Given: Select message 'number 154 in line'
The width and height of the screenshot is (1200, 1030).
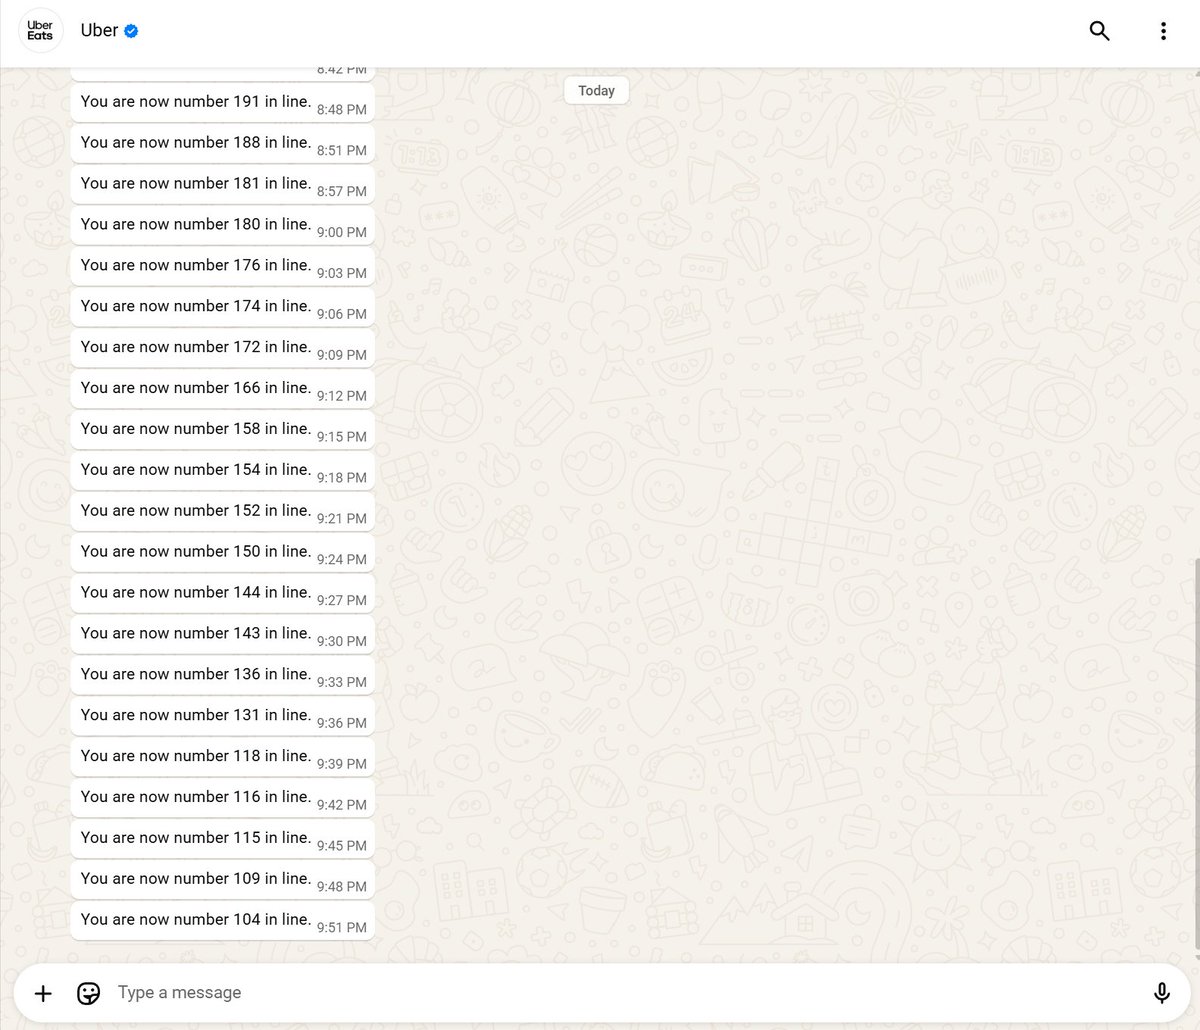Looking at the screenshot, I should click(222, 473).
